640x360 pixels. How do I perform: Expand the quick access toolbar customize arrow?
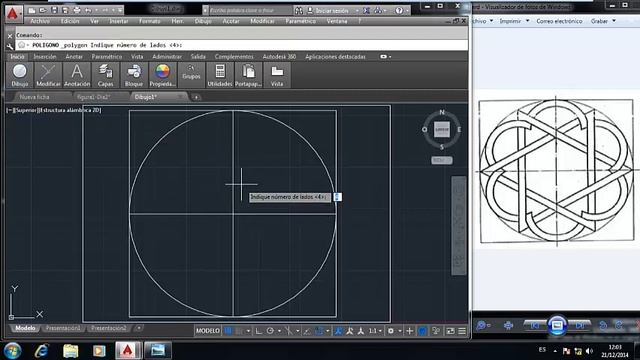pos(120,10)
